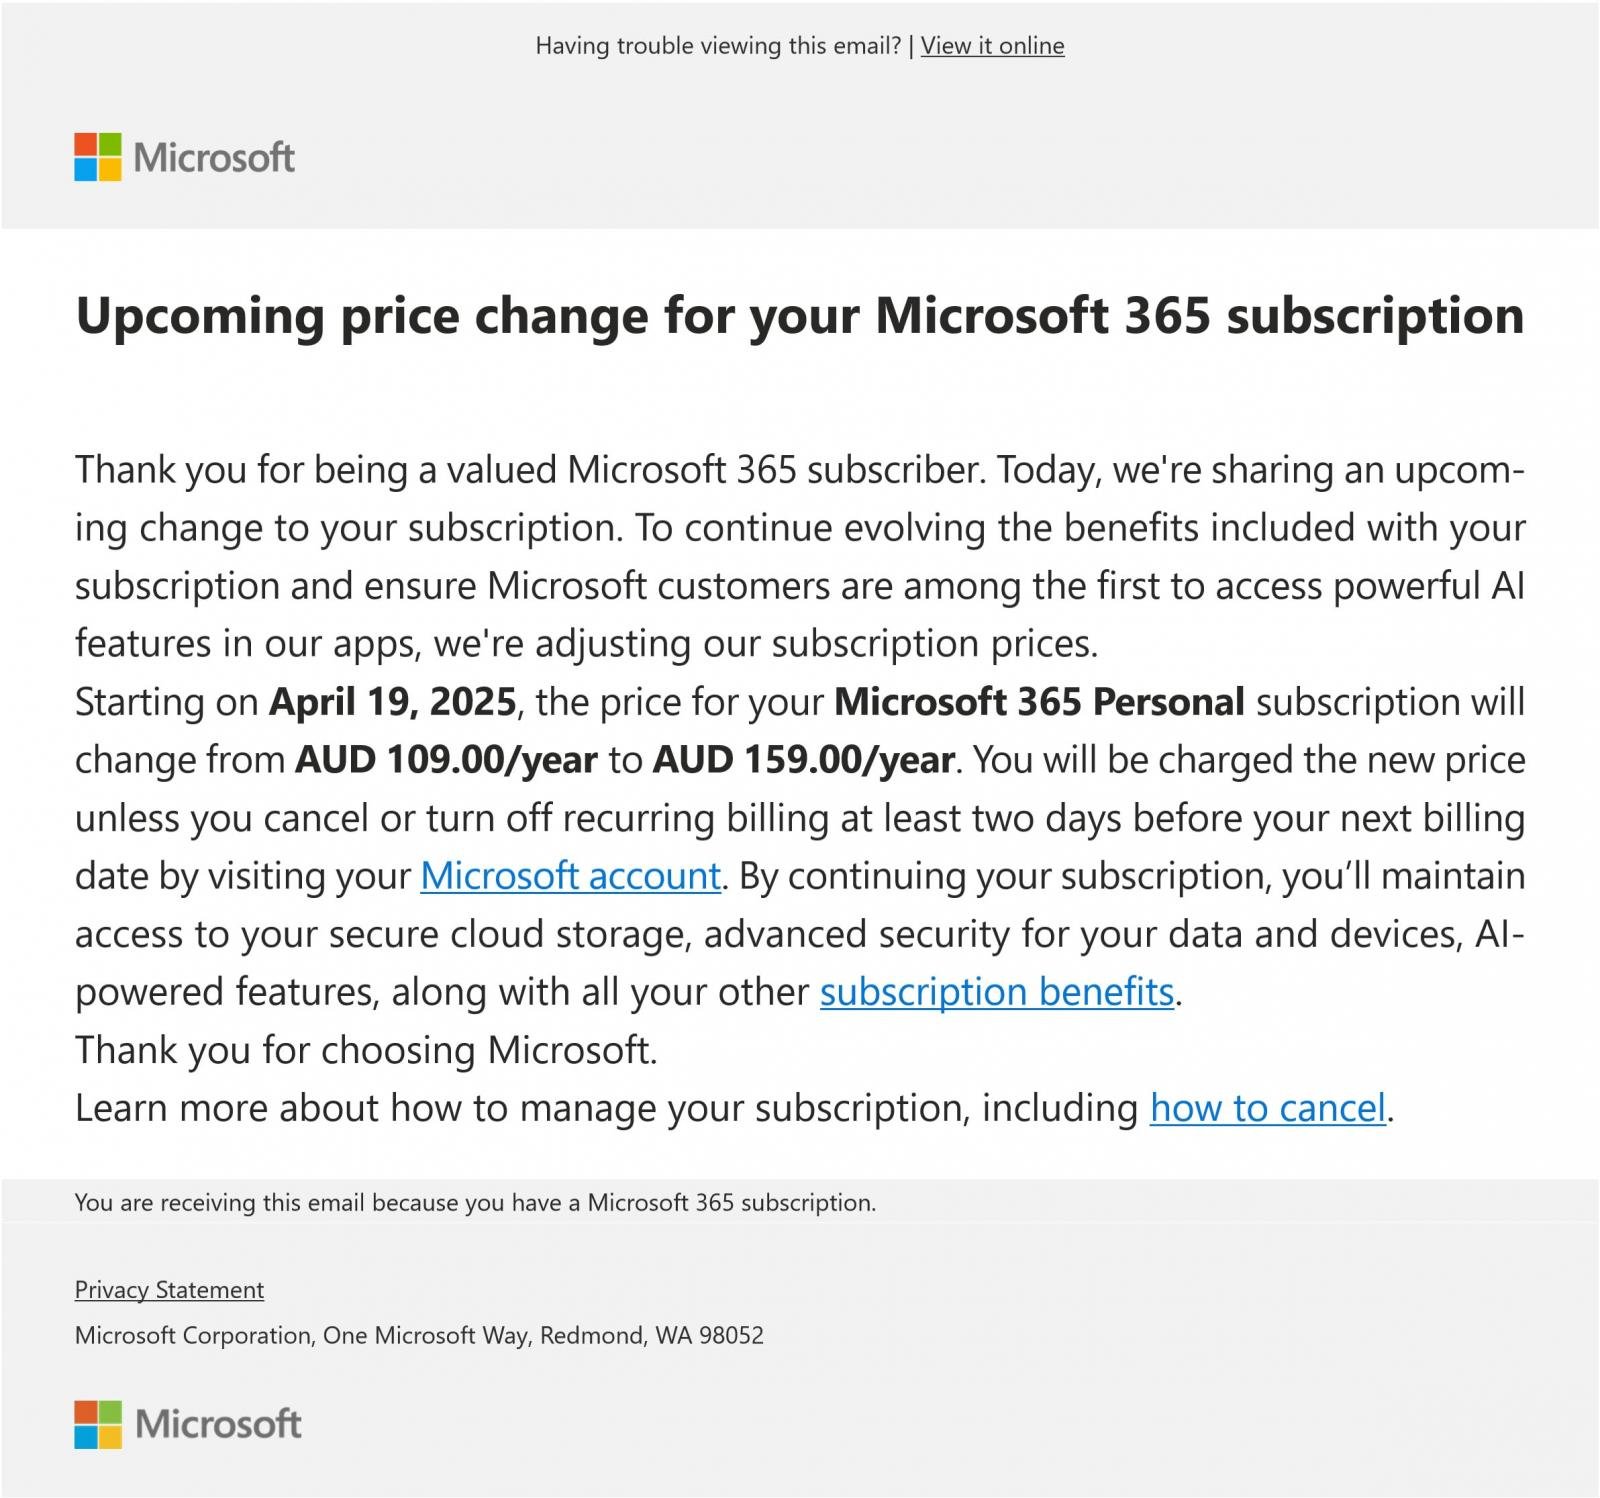Image resolution: width=1600 pixels, height=1498 pixels.
Task: Click the bold "Microsoft 365 Personal" text
Action: [1039, 702]
